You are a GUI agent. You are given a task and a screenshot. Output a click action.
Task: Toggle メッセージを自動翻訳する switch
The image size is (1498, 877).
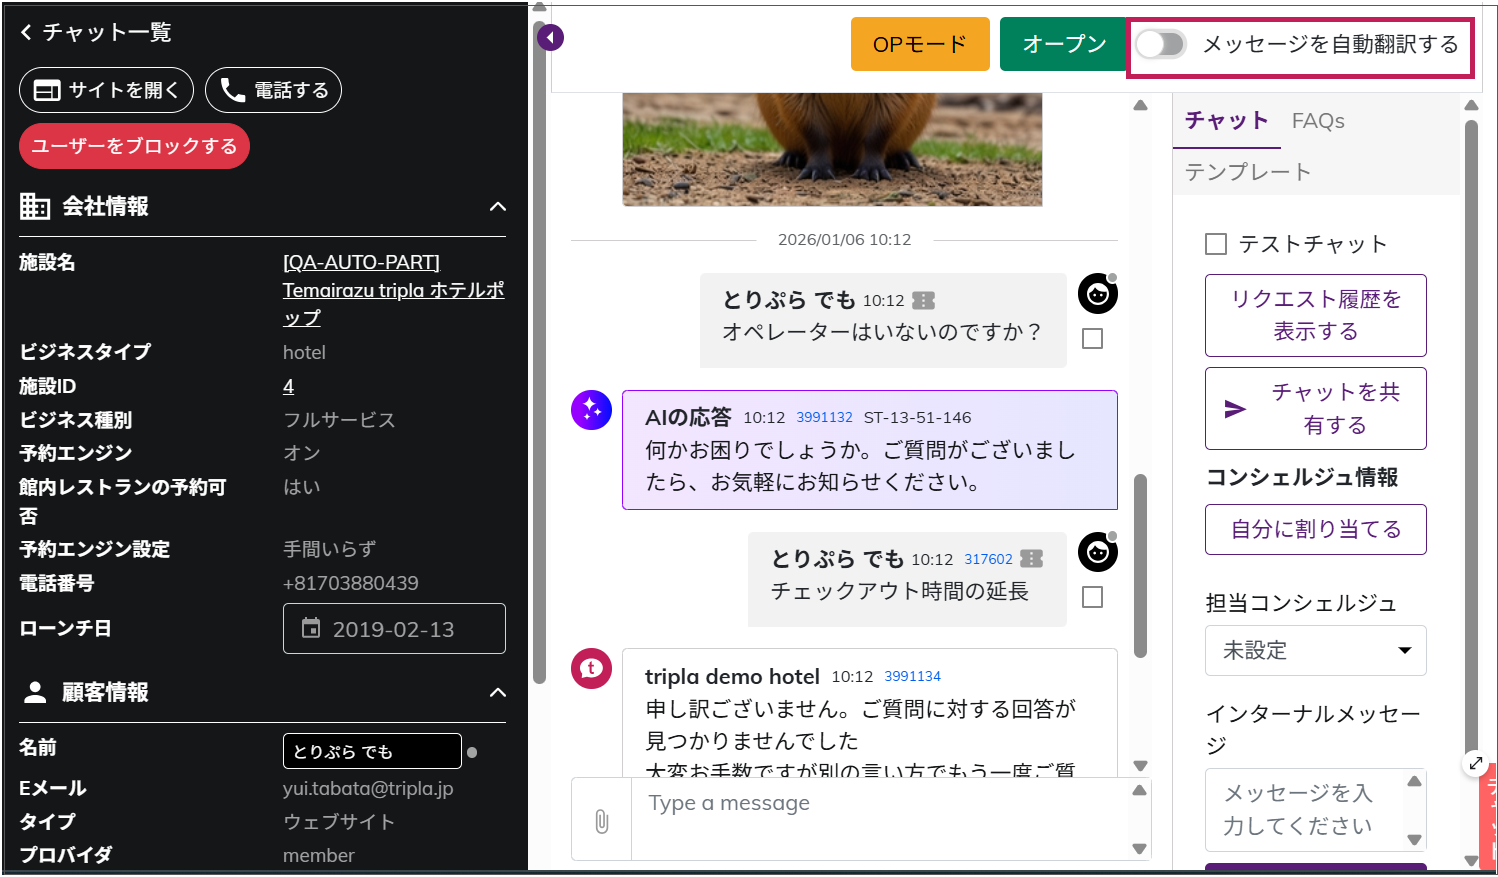[1161, 44]
